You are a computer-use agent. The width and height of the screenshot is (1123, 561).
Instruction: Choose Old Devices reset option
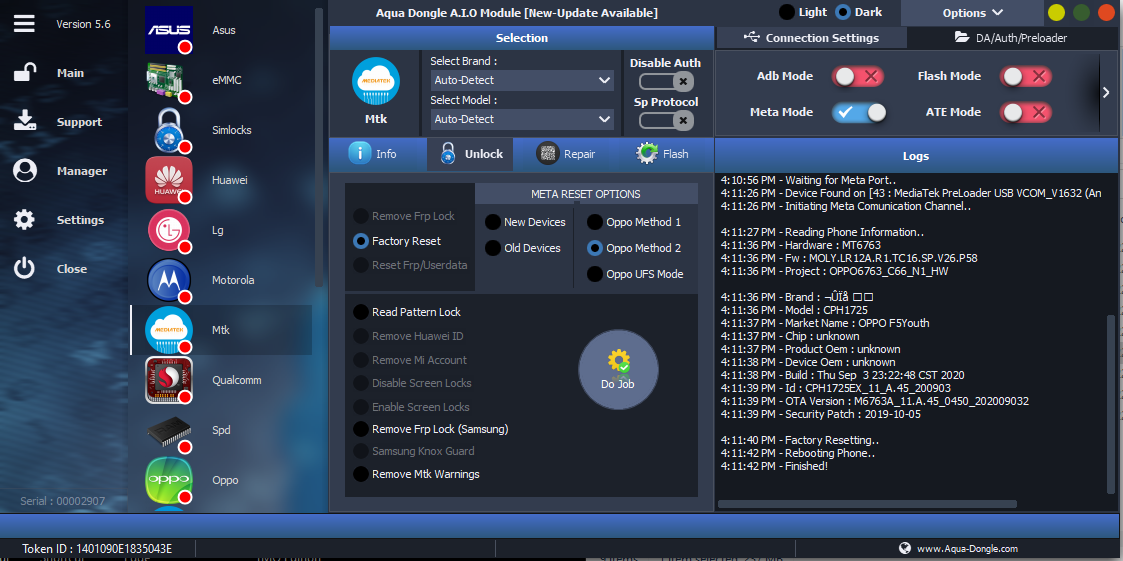[523, 248]
